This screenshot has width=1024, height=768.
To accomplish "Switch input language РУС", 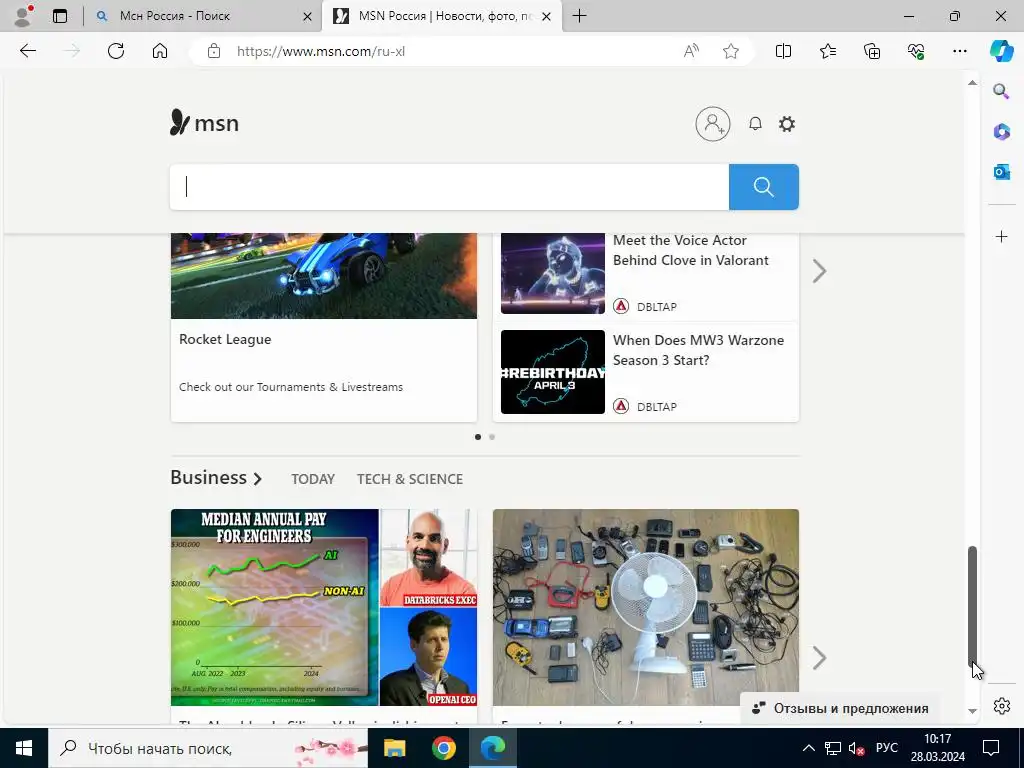I will 886,748.
